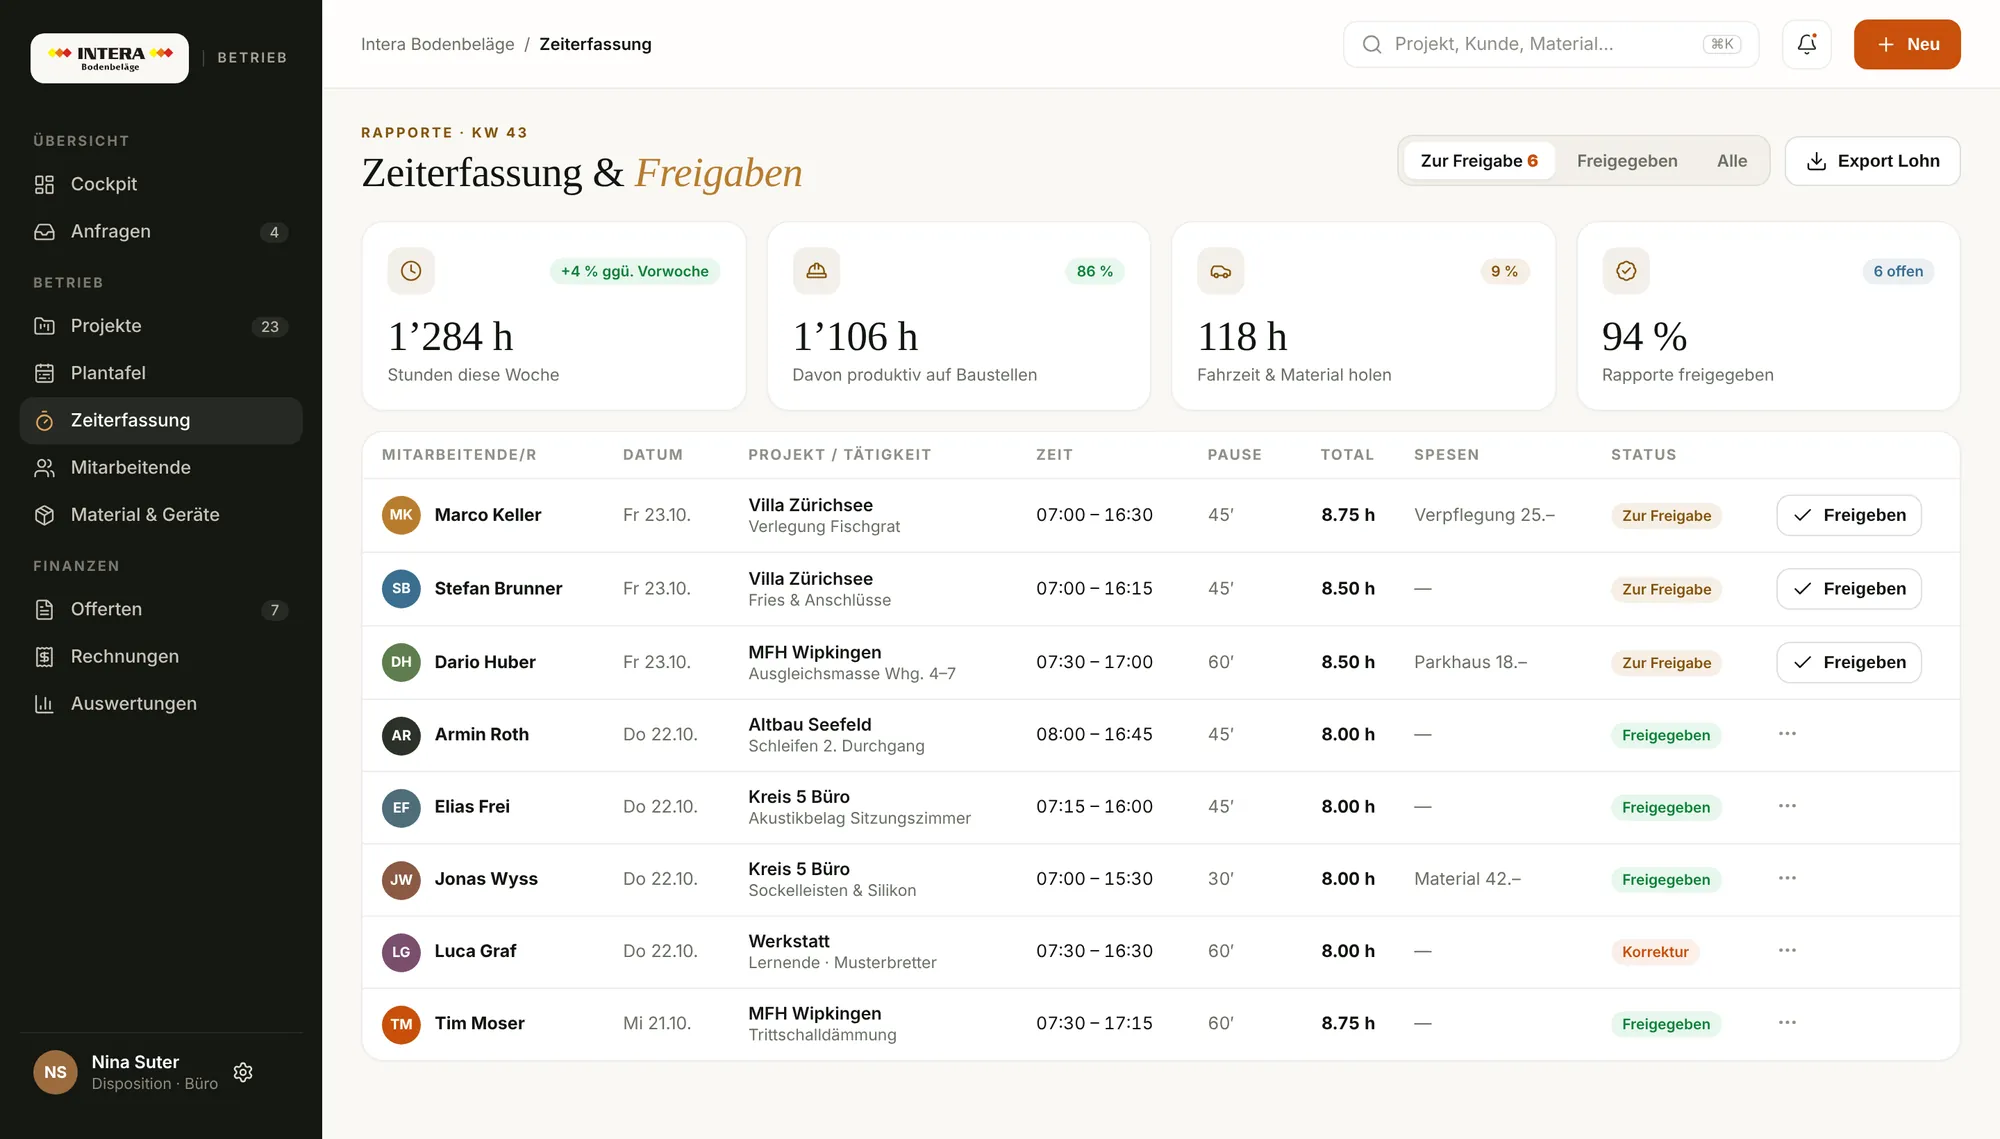Click the clock icon on hours card

(x=411, y=271)
